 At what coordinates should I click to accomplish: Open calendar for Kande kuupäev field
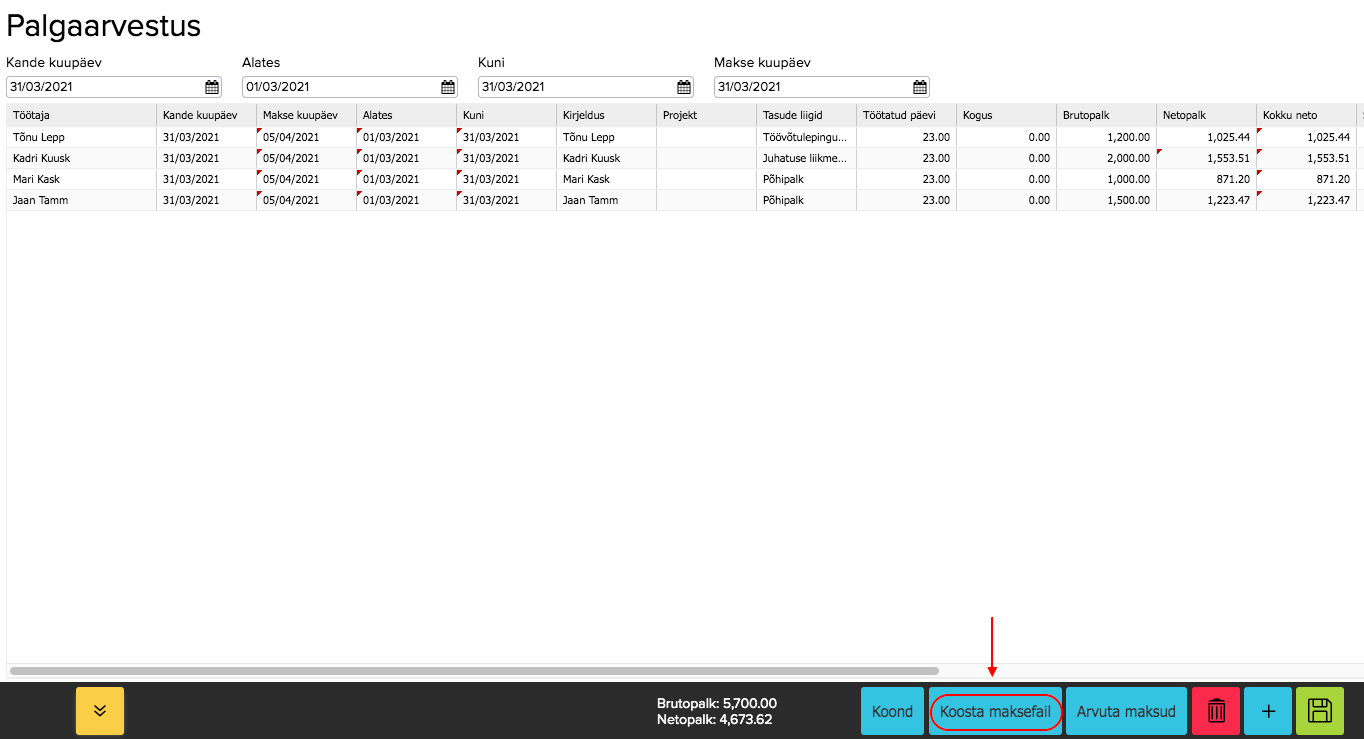[x=212, y=87]
